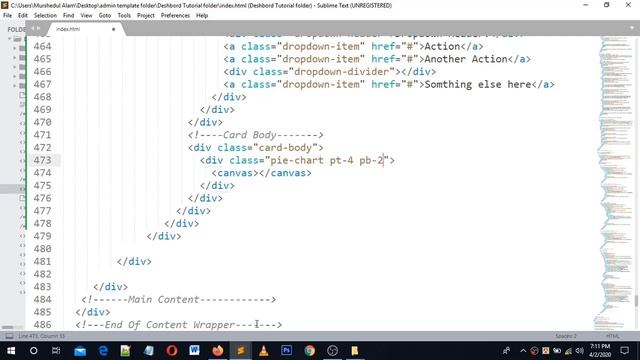The image size is (640, 360).
Task: Open the network tray icon
Action: pos(568,351)
